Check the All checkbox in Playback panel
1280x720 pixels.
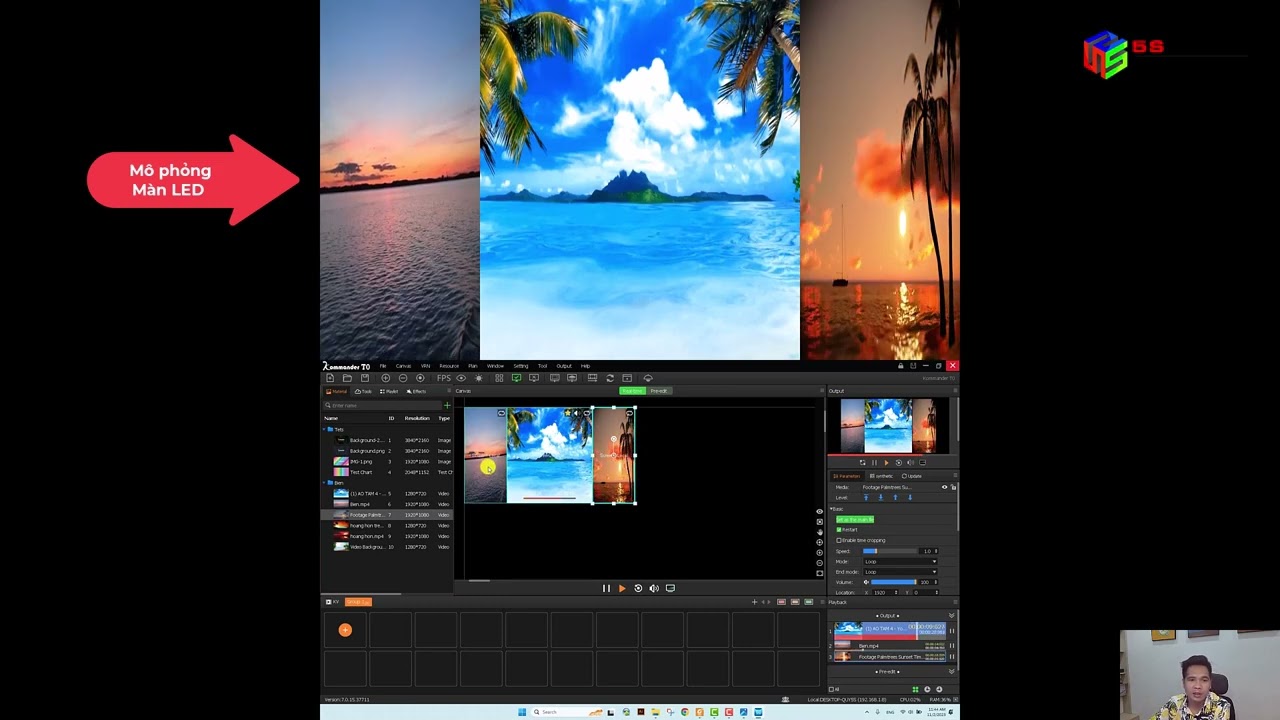pos(832,689)
